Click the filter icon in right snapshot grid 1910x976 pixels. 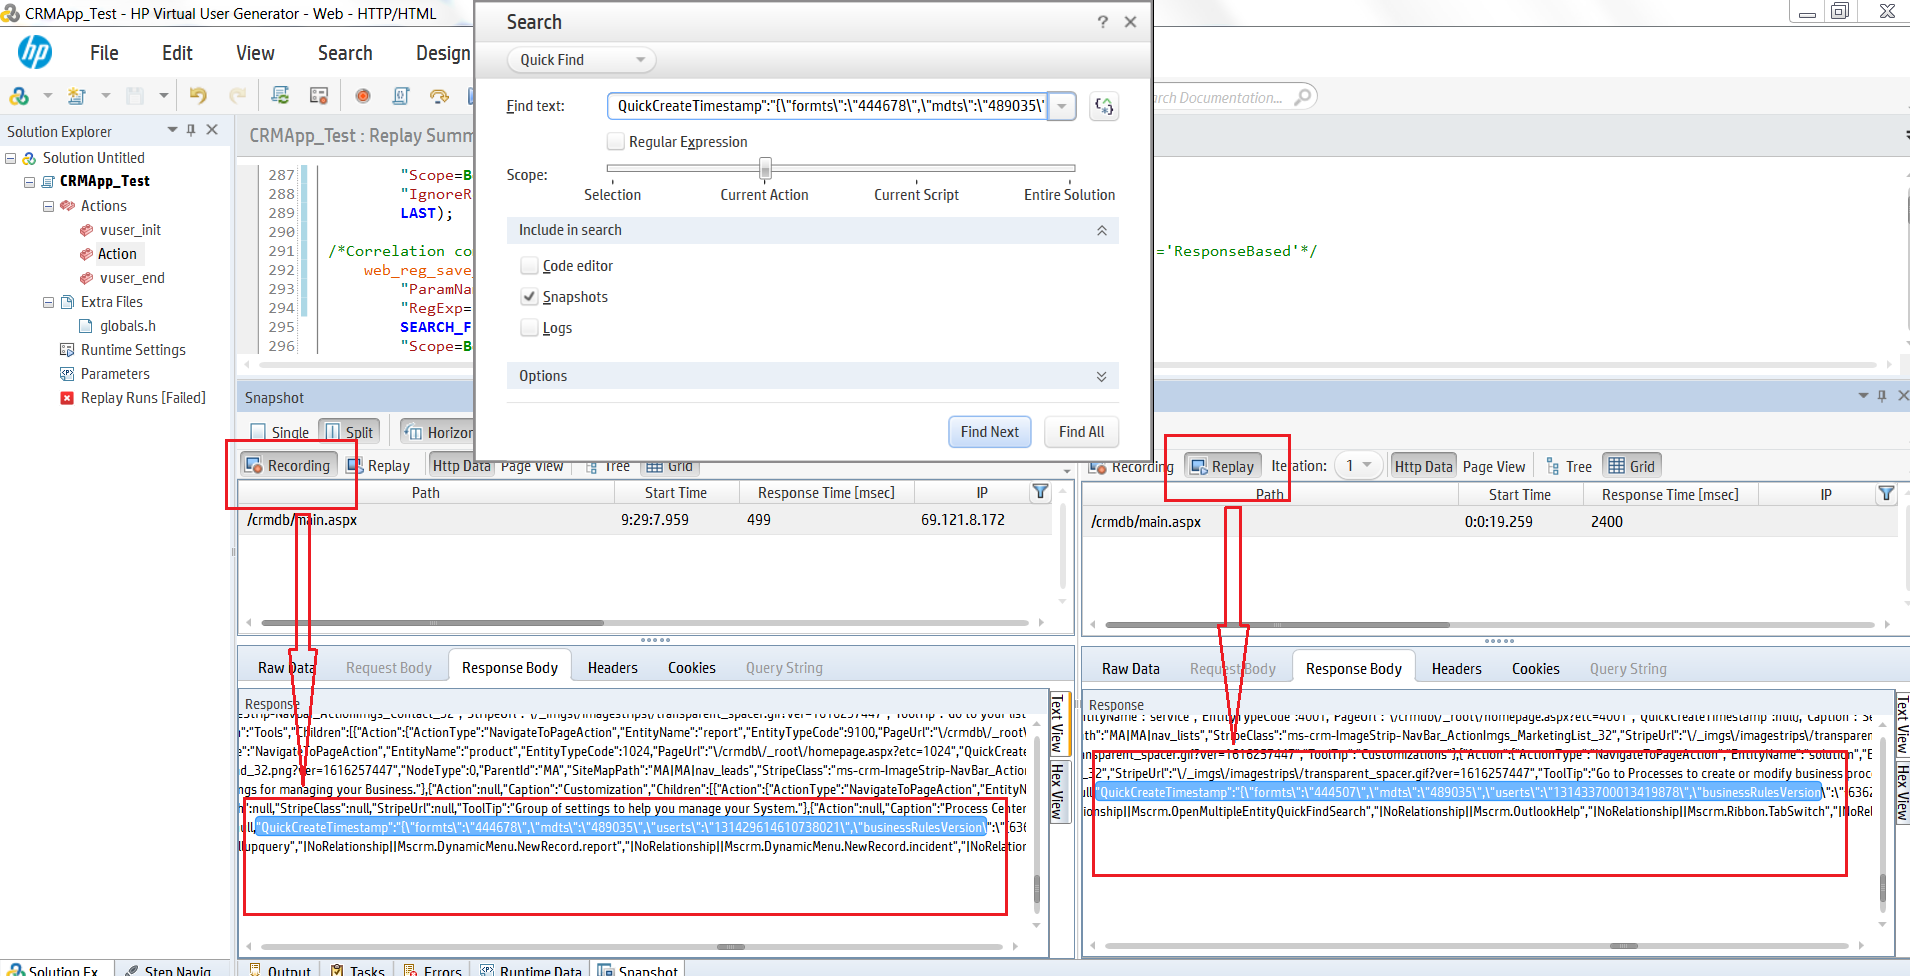1886,494
